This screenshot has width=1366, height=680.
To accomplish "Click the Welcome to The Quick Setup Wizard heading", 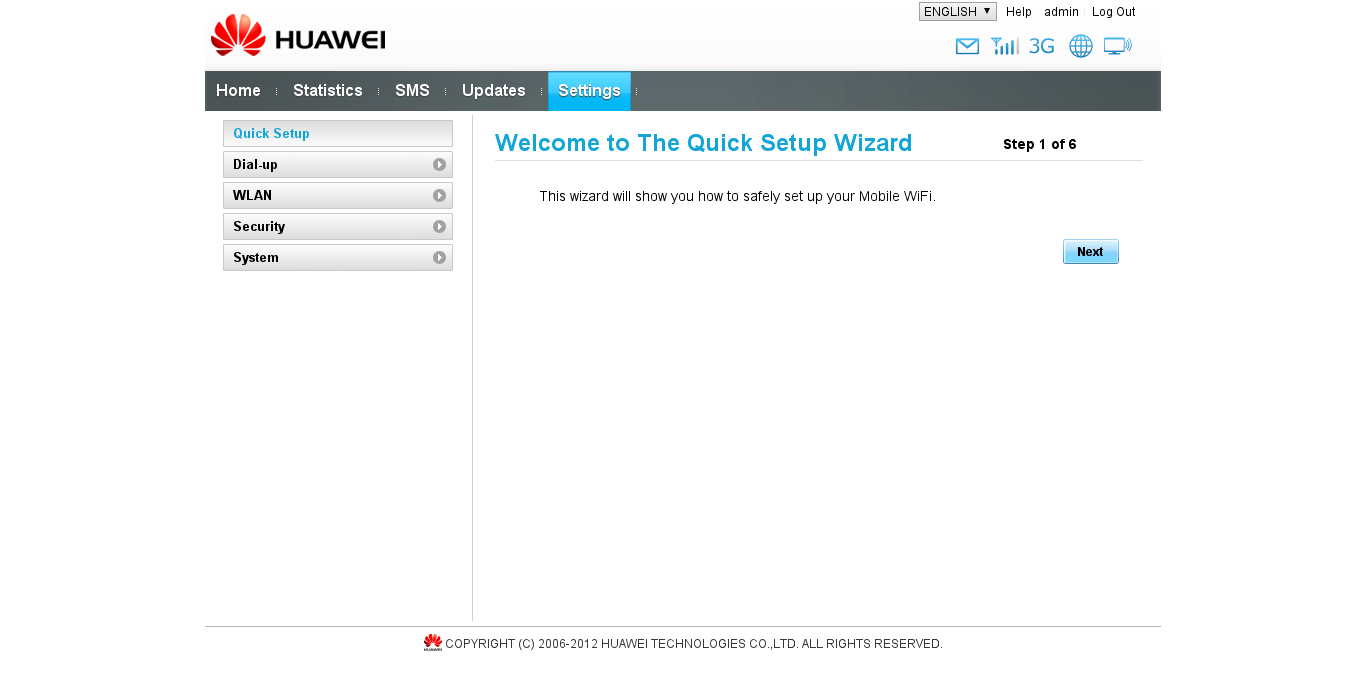I will tap(704, 143).
